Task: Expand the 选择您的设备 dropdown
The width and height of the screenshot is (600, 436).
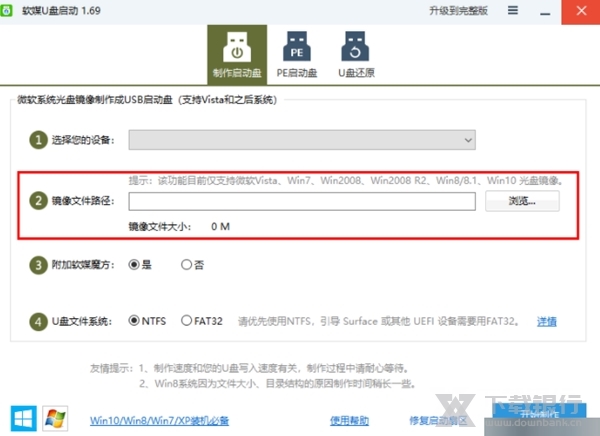Action: pos(302,140)
